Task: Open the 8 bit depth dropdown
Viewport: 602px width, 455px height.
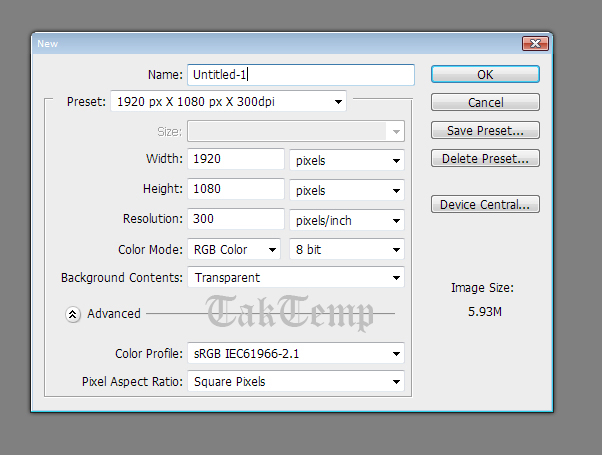Action: pos(347,249)
